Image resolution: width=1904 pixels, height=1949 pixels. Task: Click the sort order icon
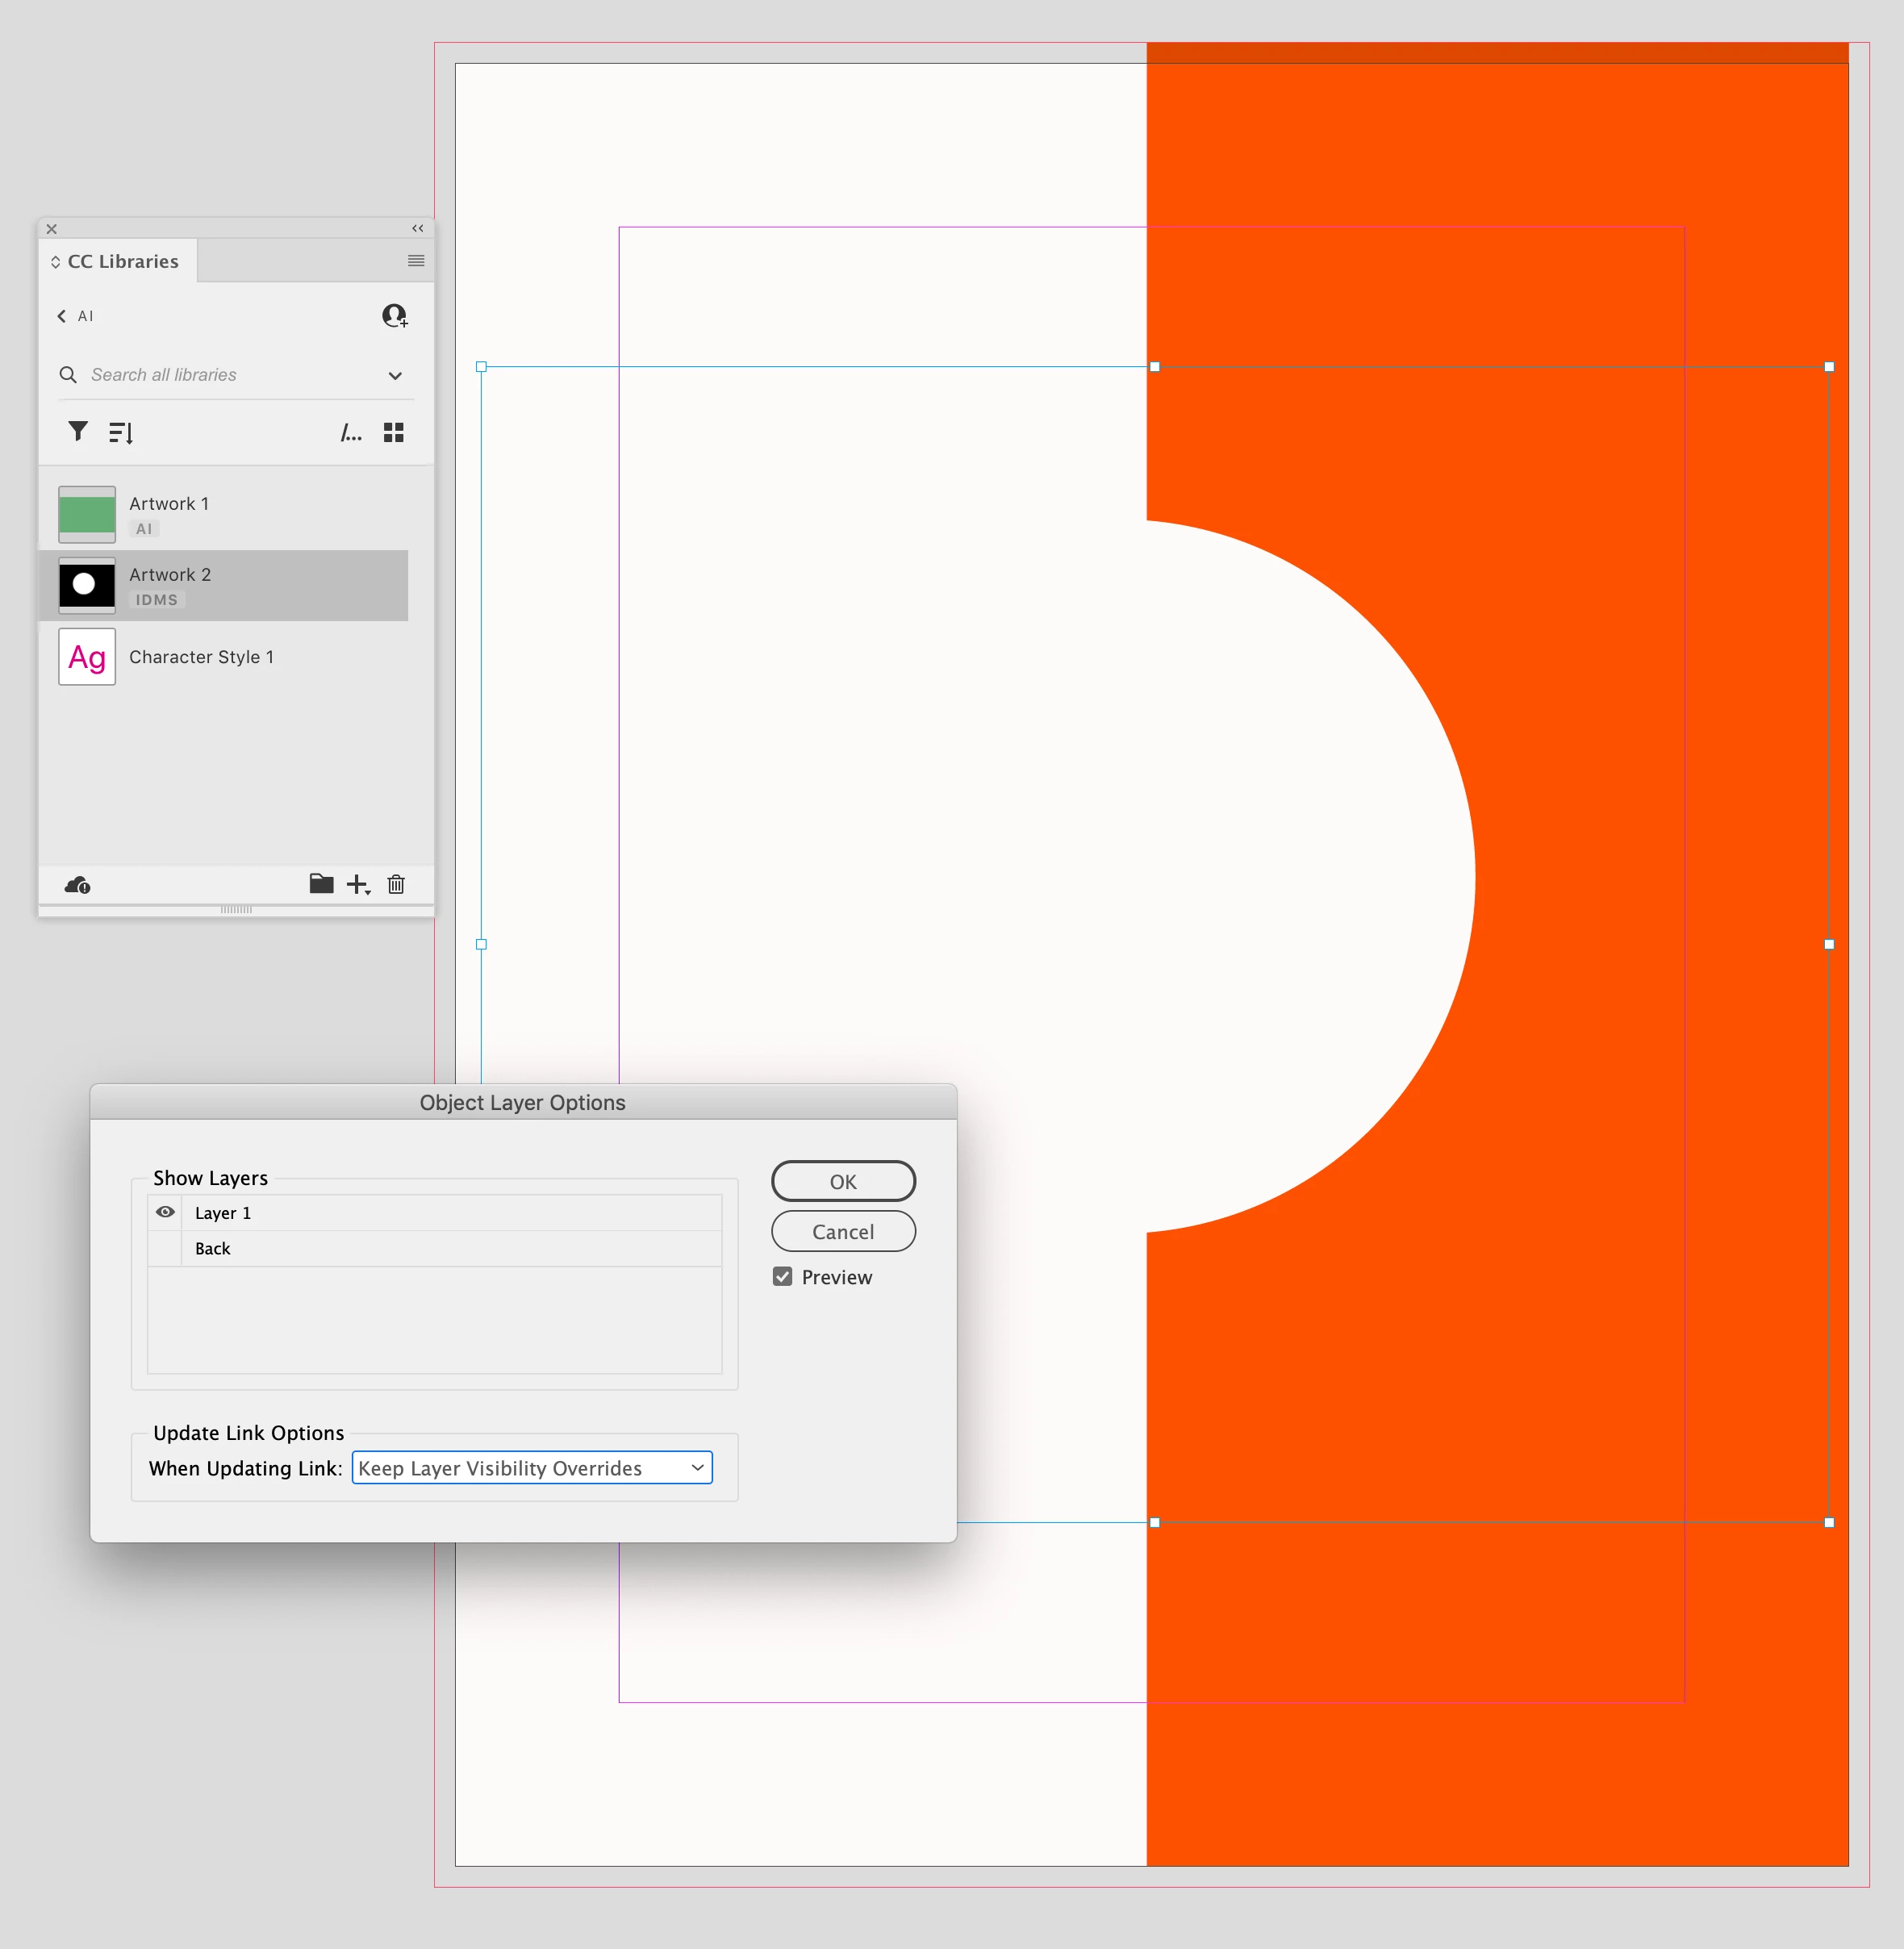121,432
